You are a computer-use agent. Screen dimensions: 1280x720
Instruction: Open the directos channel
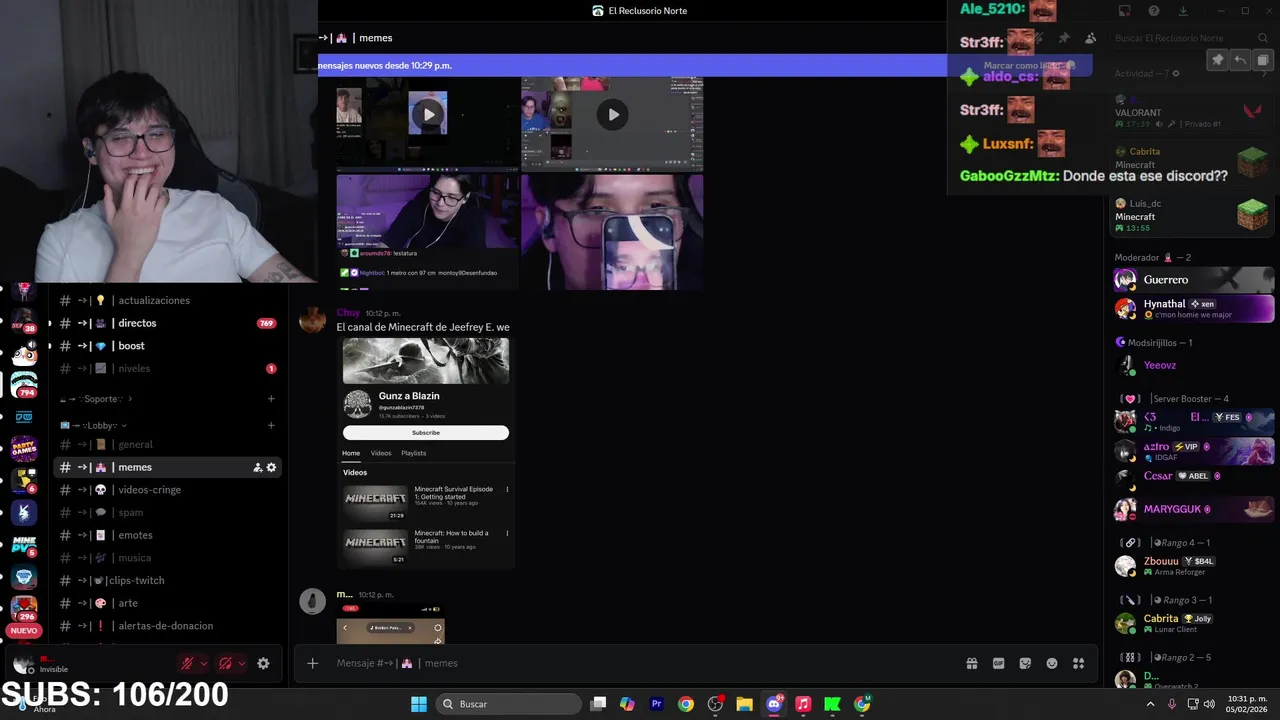(x=167, y=323)
